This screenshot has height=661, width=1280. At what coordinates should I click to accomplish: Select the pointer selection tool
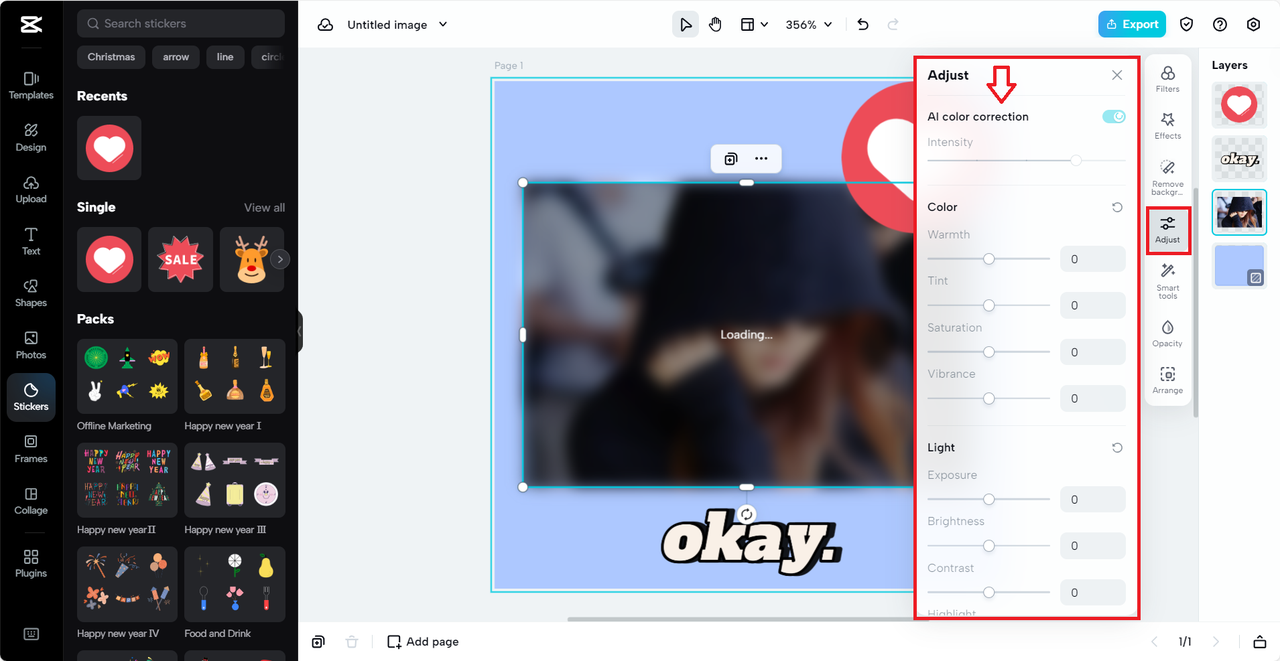685,25
